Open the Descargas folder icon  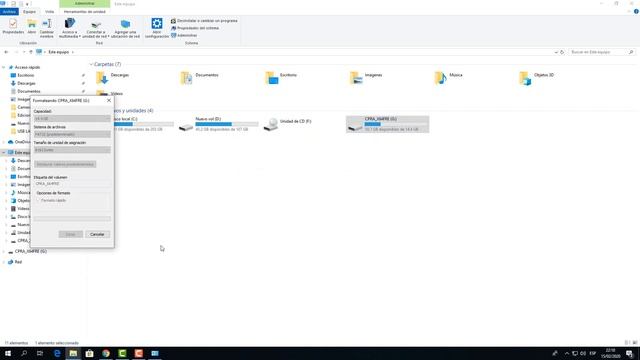(102, 78)
